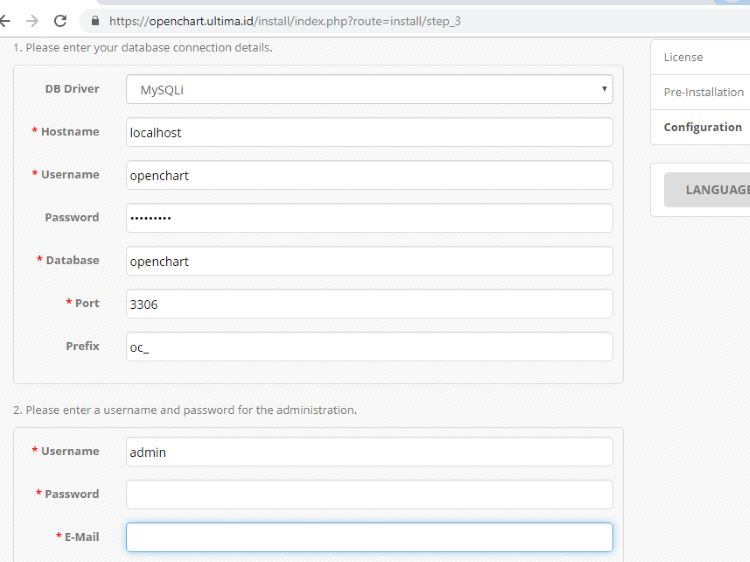
Task: Open the Pre-Installation step in sidebar
Action: point(700,92)
